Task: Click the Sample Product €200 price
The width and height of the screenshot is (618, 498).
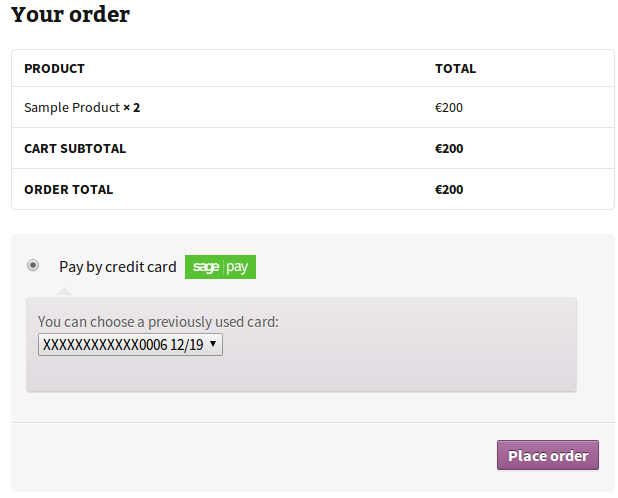Action: [449, 107]
